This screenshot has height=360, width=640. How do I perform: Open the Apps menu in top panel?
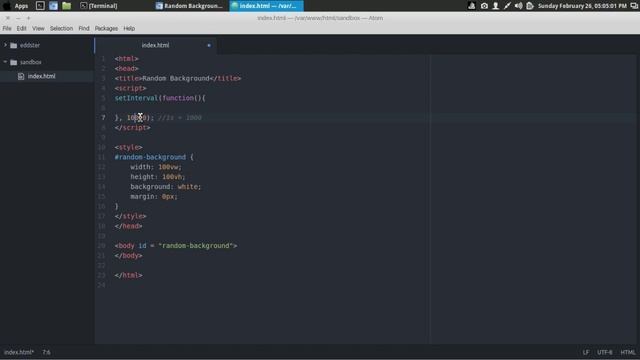(16, 6)
